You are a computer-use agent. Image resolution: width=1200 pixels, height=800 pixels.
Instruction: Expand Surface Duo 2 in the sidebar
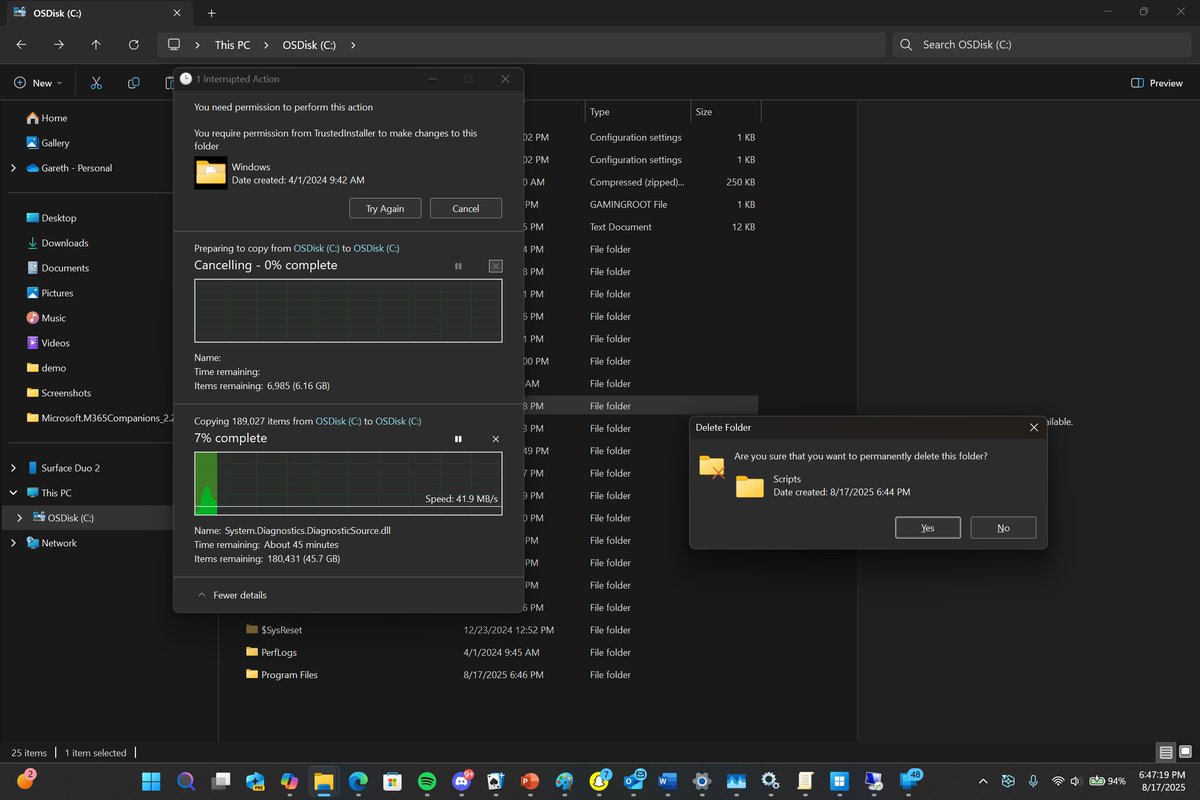pyautogui.click(x=13, y=468)
